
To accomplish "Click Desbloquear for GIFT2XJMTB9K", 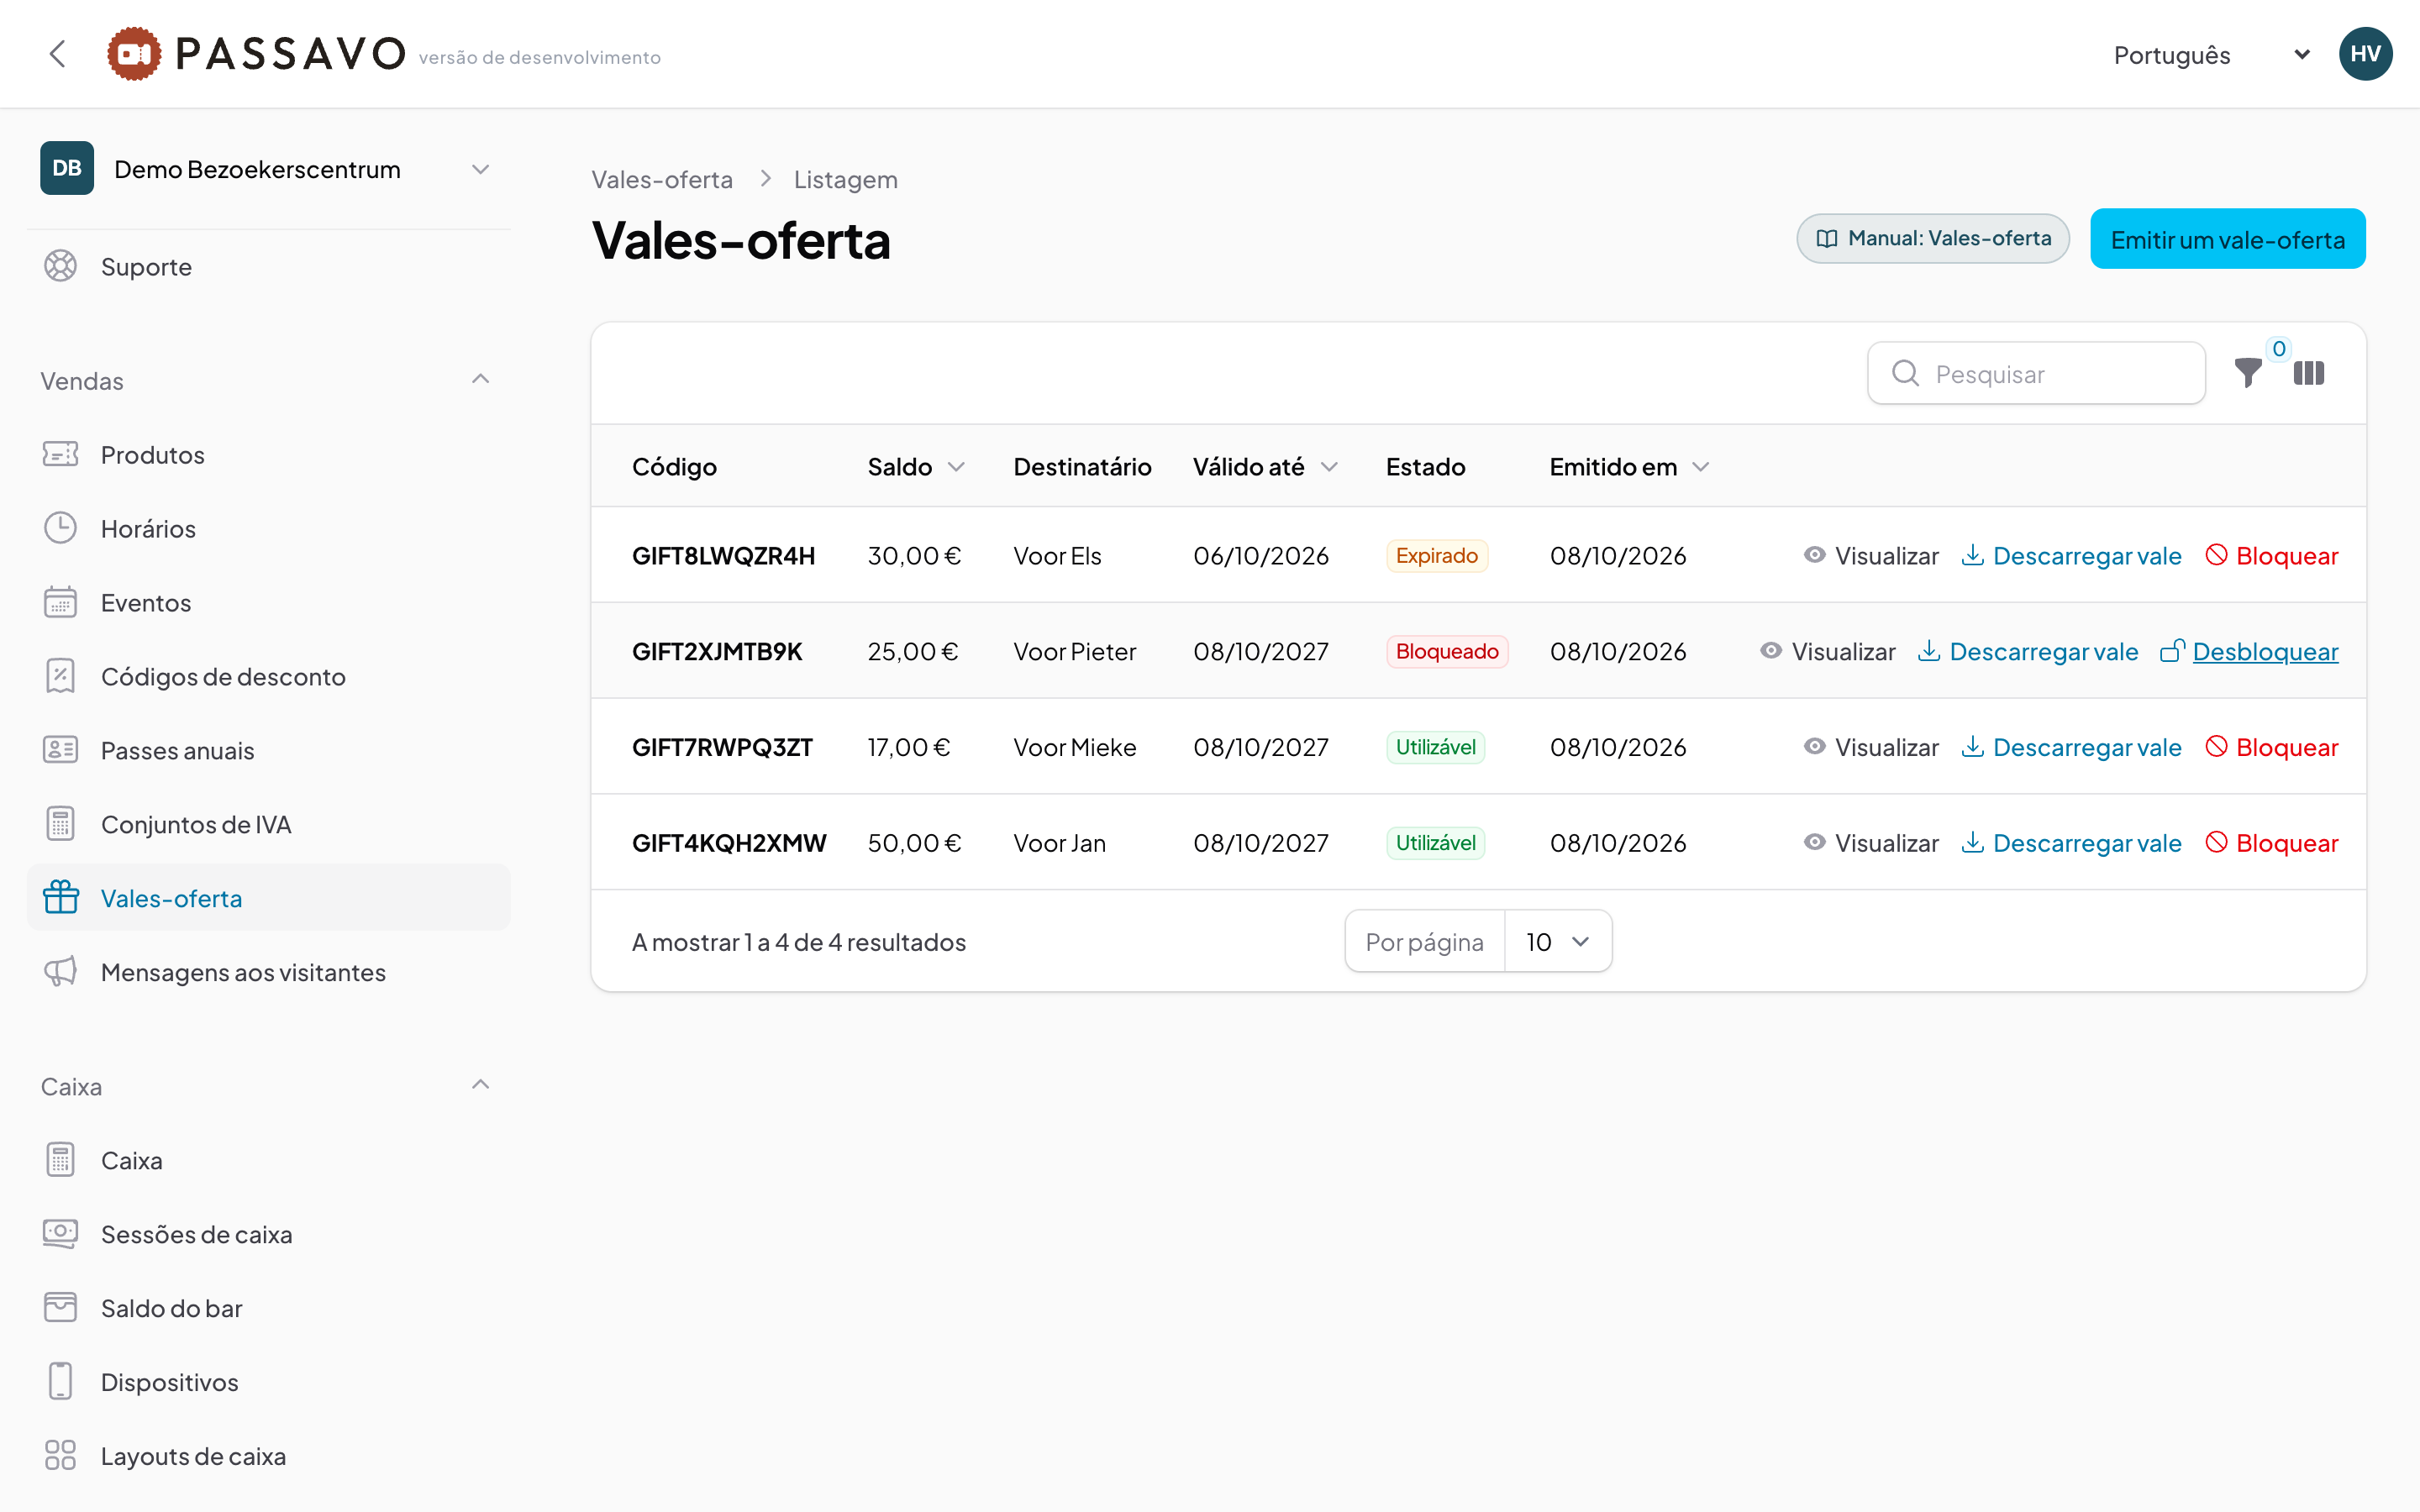I will point(2248,651).
